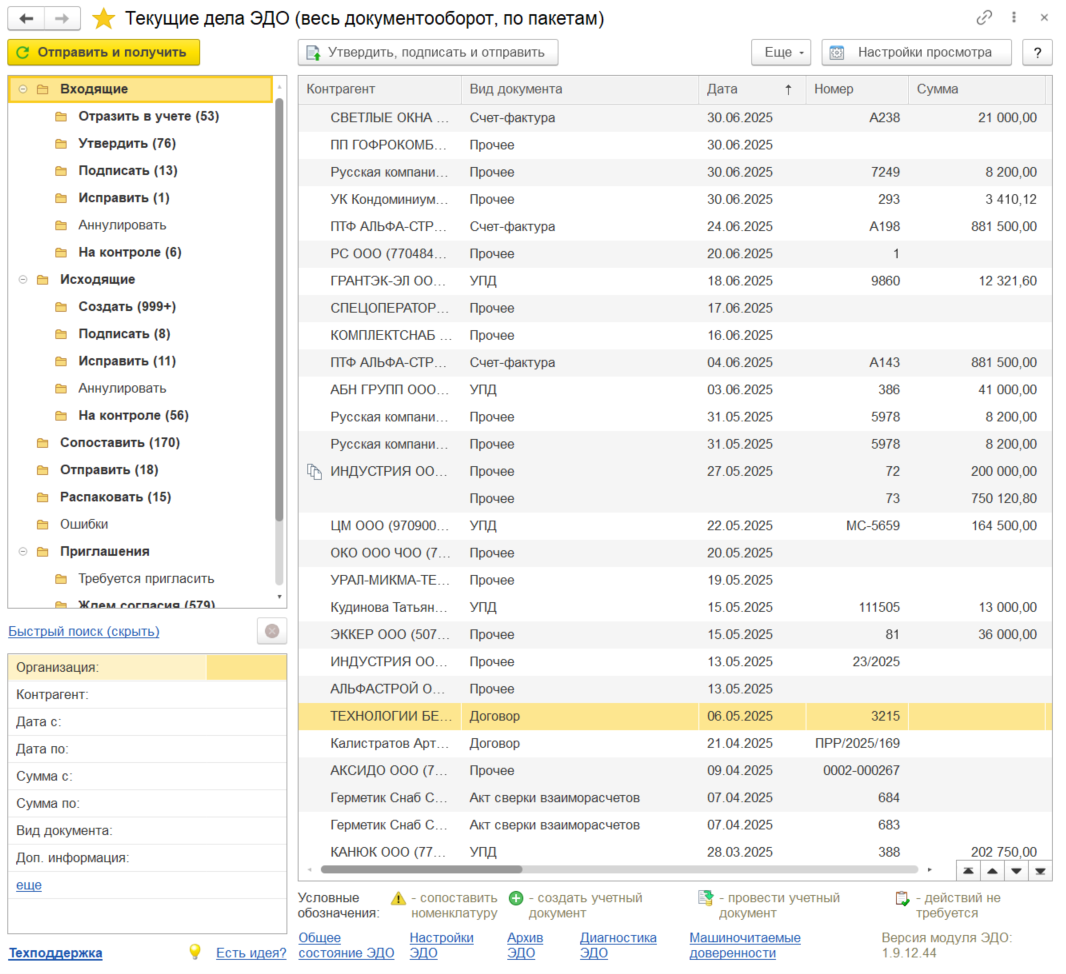Open the Архив ЭДО link

(525, 945)
